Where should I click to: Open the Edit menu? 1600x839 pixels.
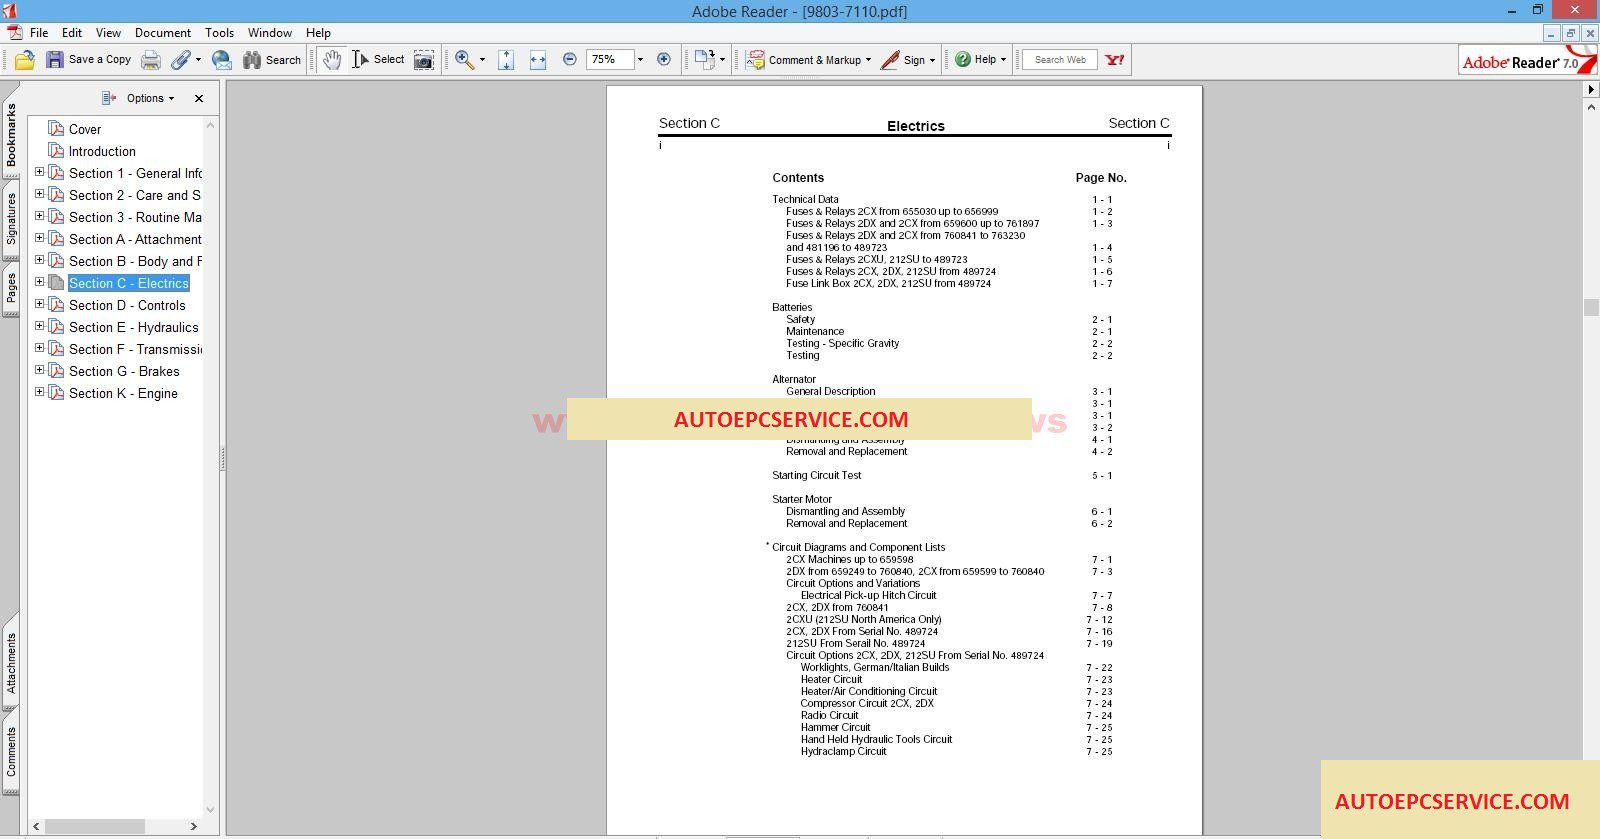(x=72, y=33)
